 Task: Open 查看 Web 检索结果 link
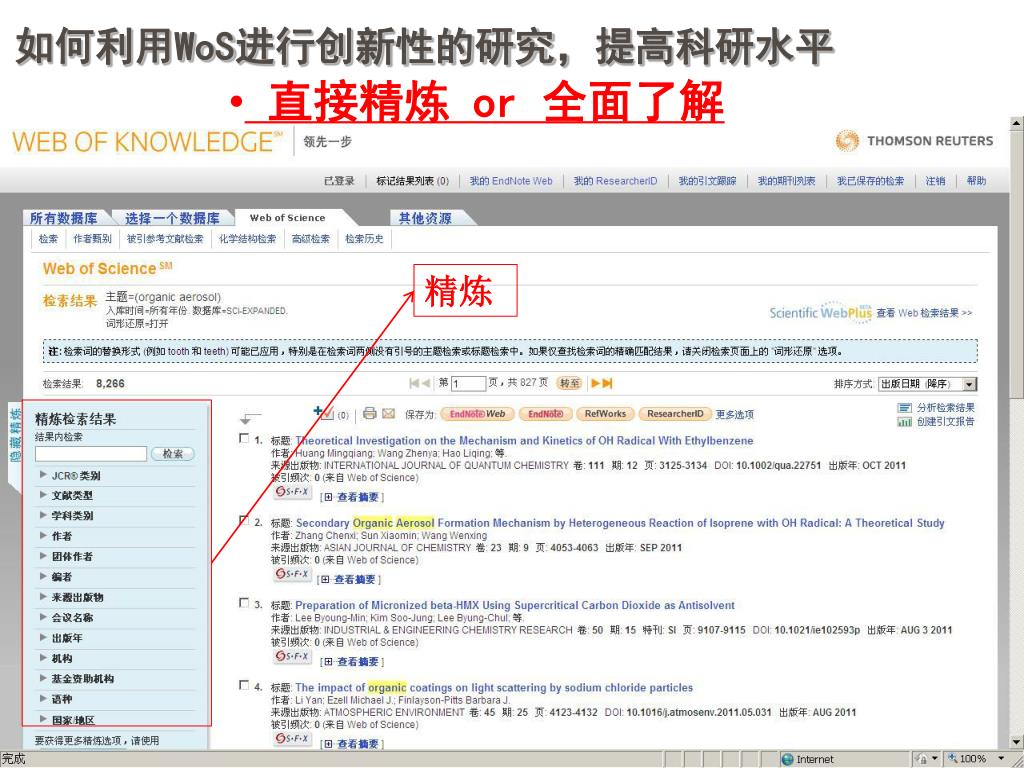pyautogui.click(x=924, y=313)
